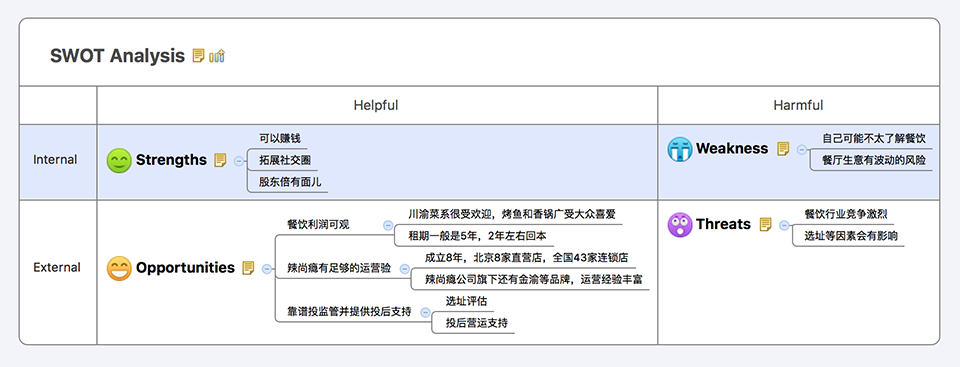Select the Threats topic
The image size is (960, 367).
coord(723,224)
